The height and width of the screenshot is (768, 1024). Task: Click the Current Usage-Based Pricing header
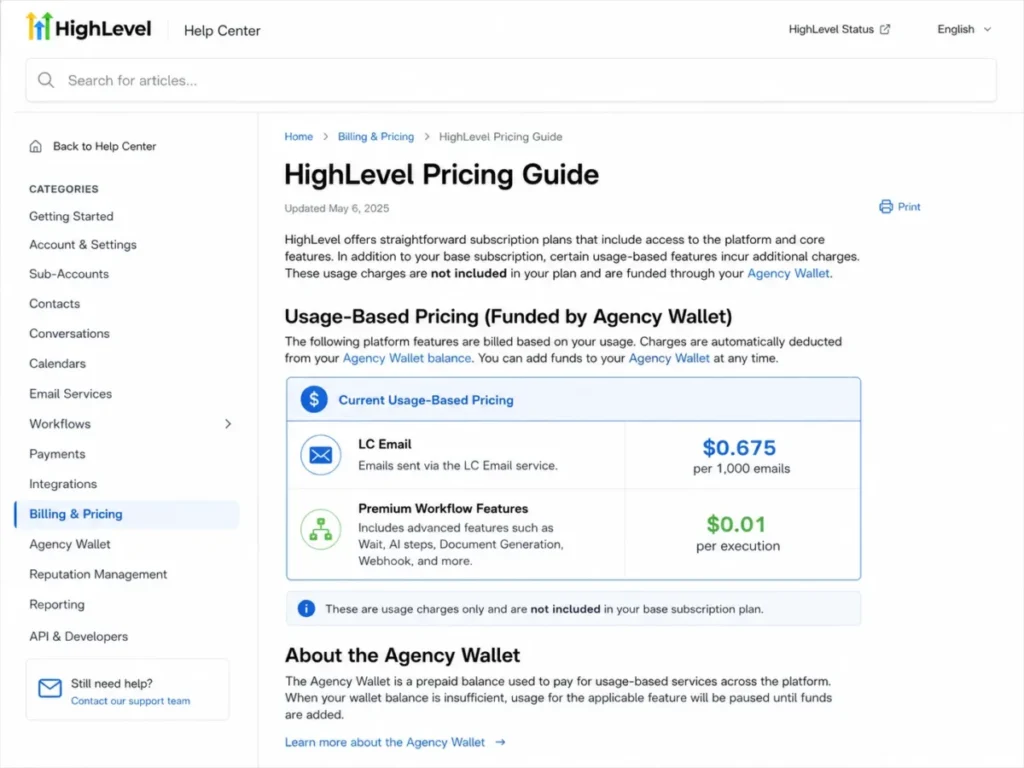[x=426, y=400]
